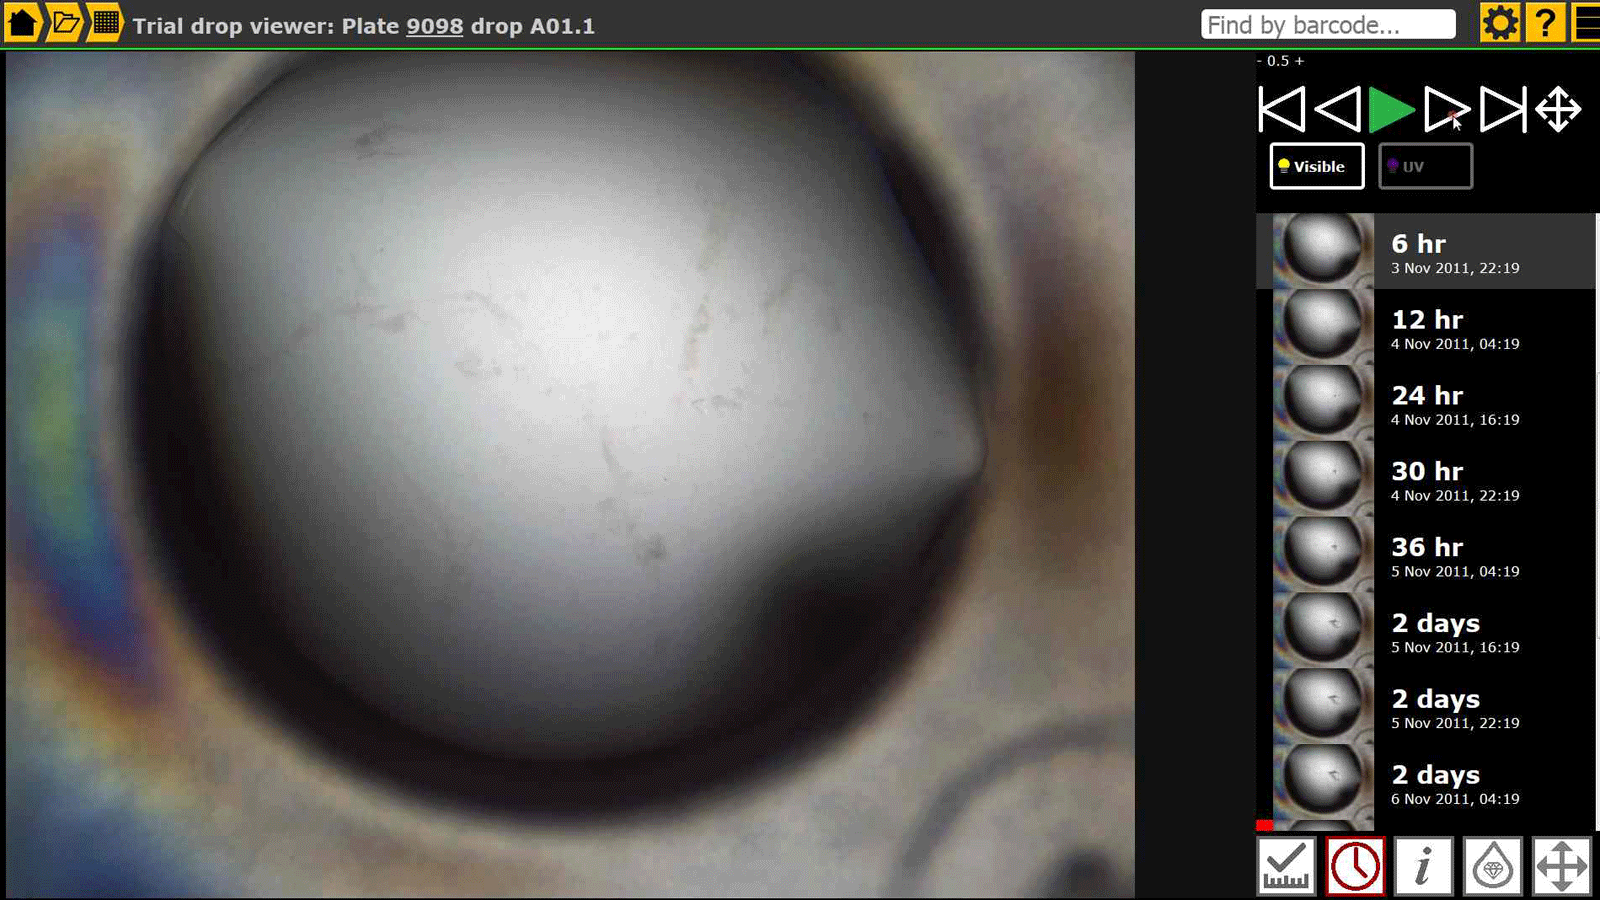Show drop information with the i icon
The height and width of the screenshot is (900, 1600).
point(1423,866)
